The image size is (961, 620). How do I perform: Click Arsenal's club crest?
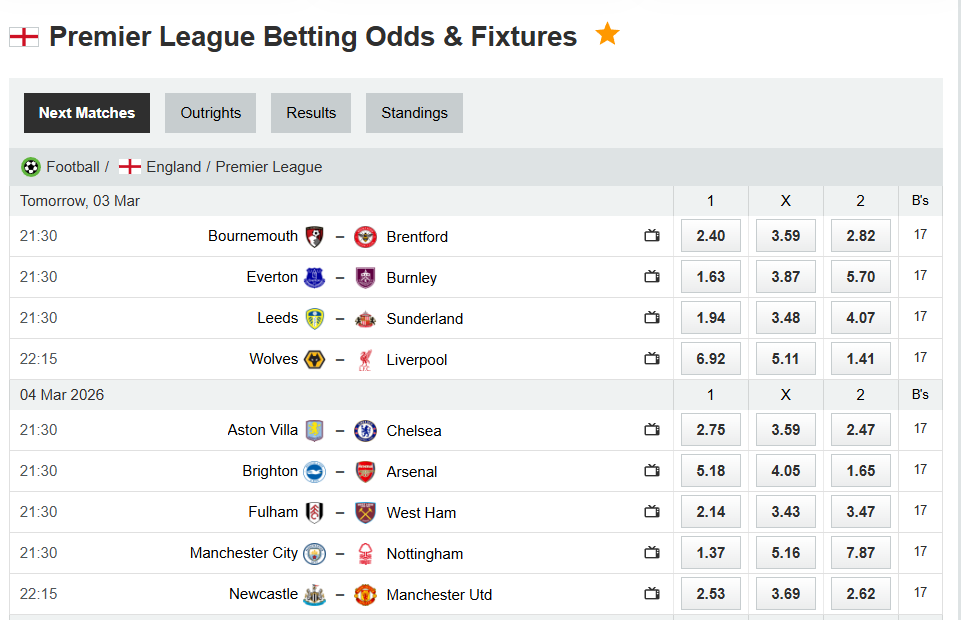tap(365, 471)
